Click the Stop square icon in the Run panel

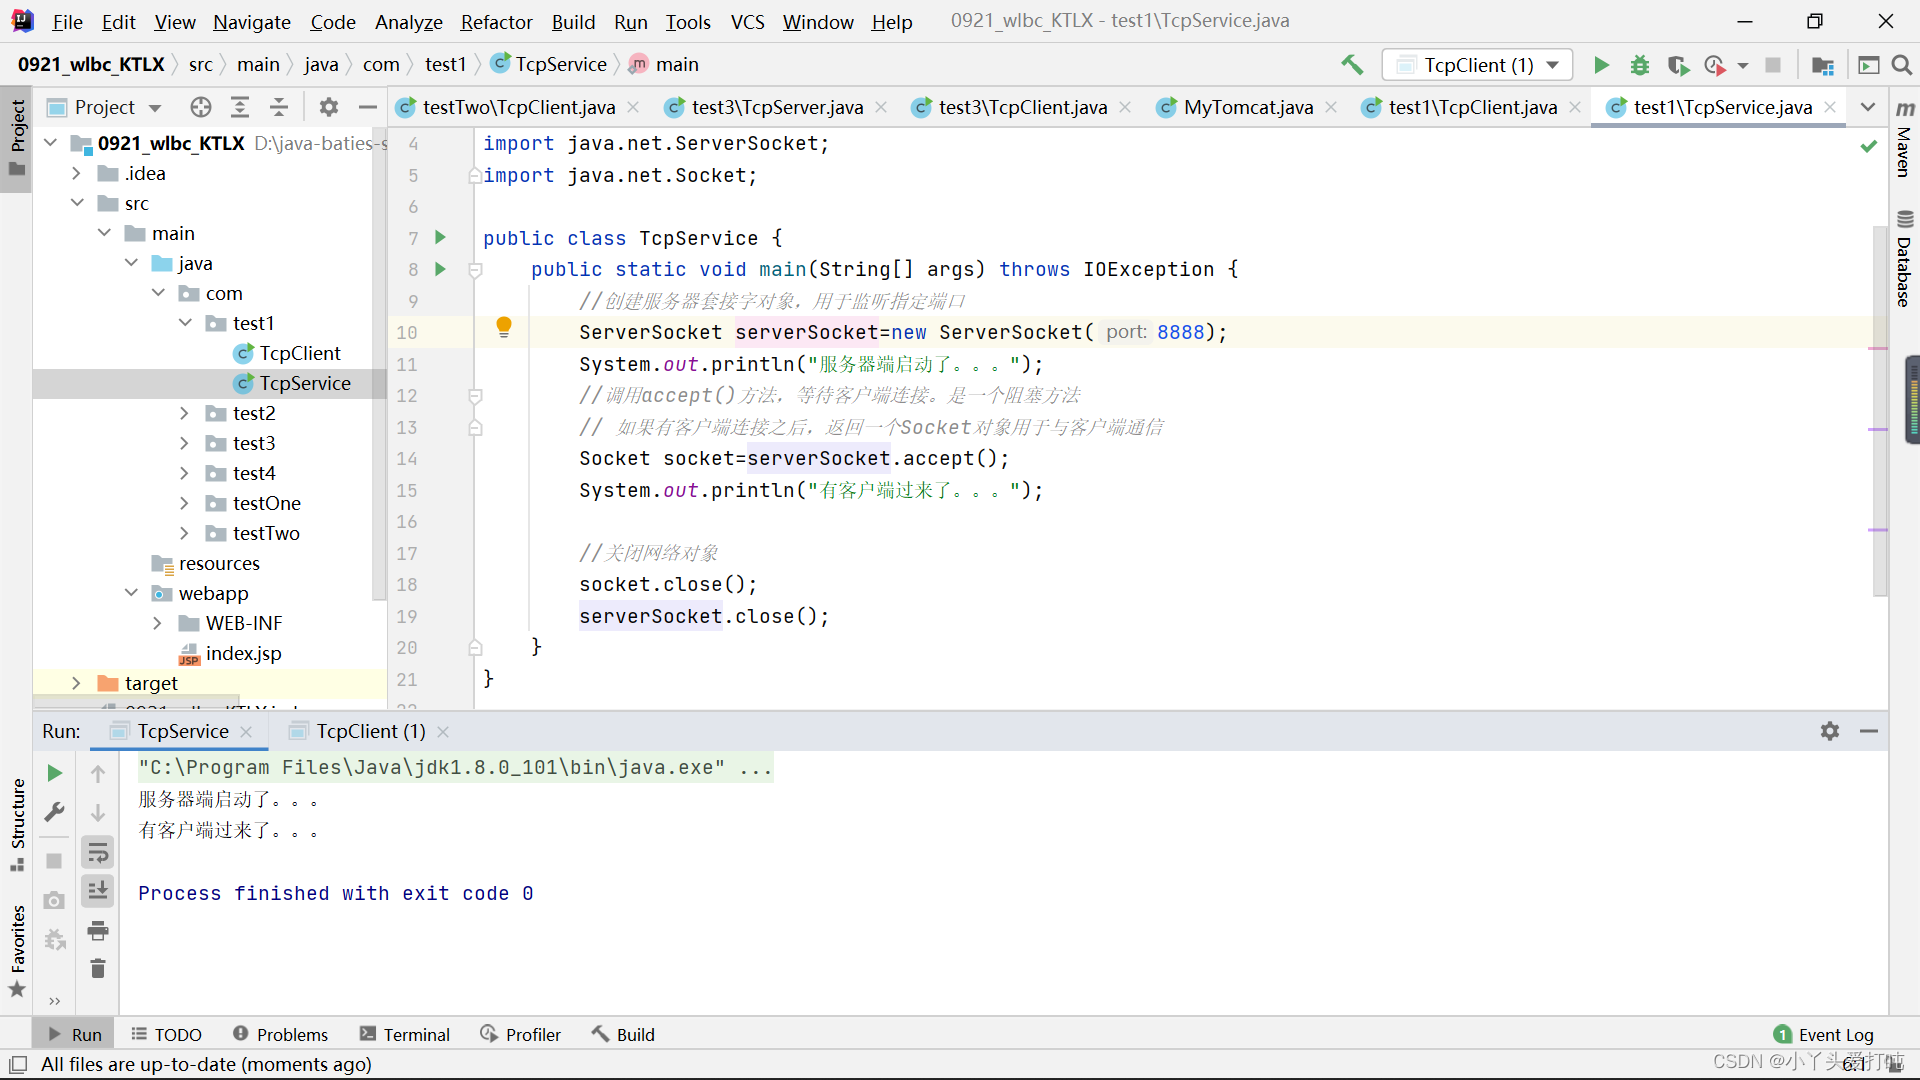[x=55, y=861]
